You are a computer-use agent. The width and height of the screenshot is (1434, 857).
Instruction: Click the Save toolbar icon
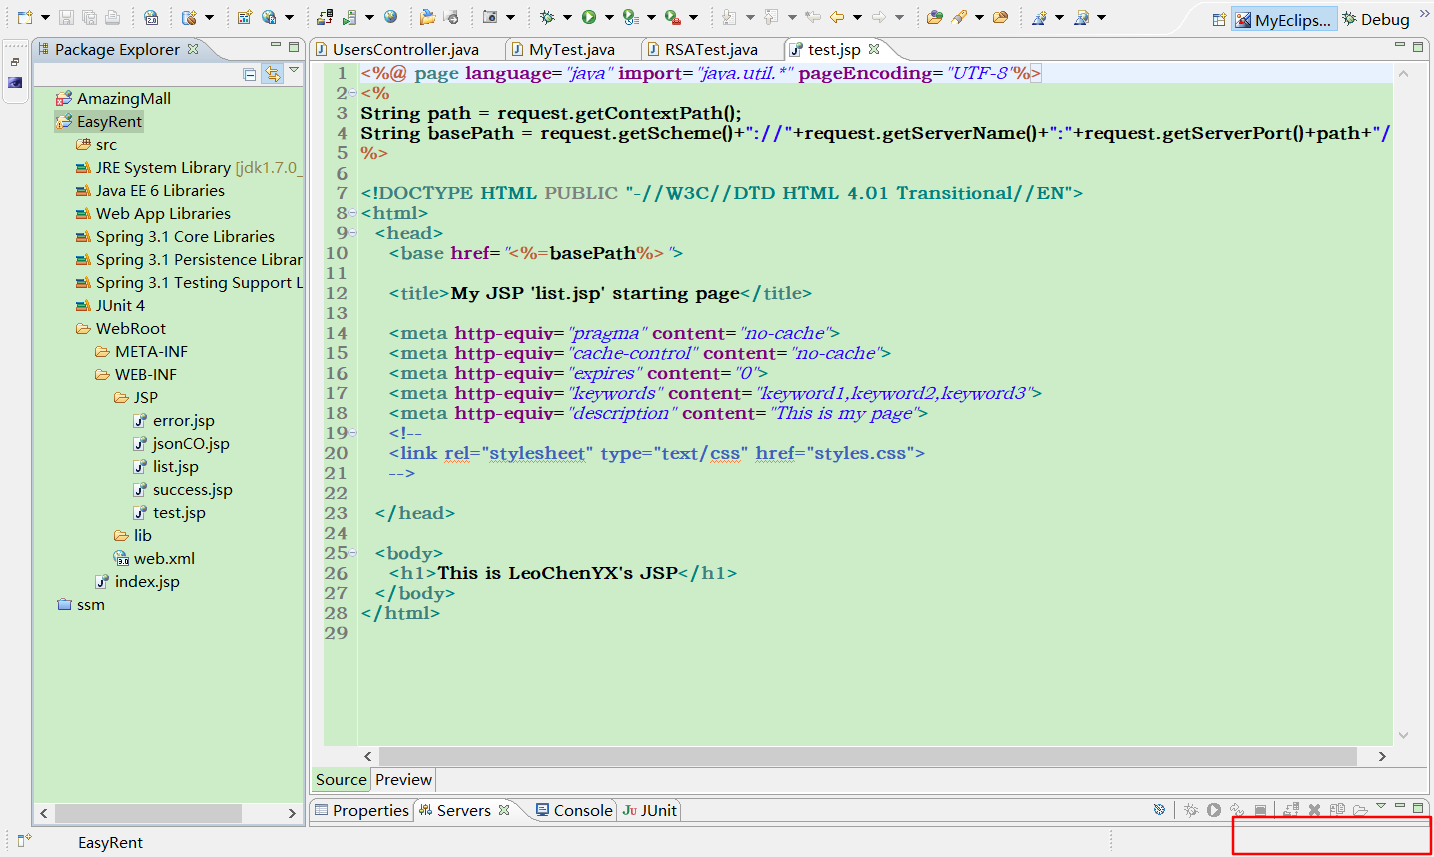66,17
